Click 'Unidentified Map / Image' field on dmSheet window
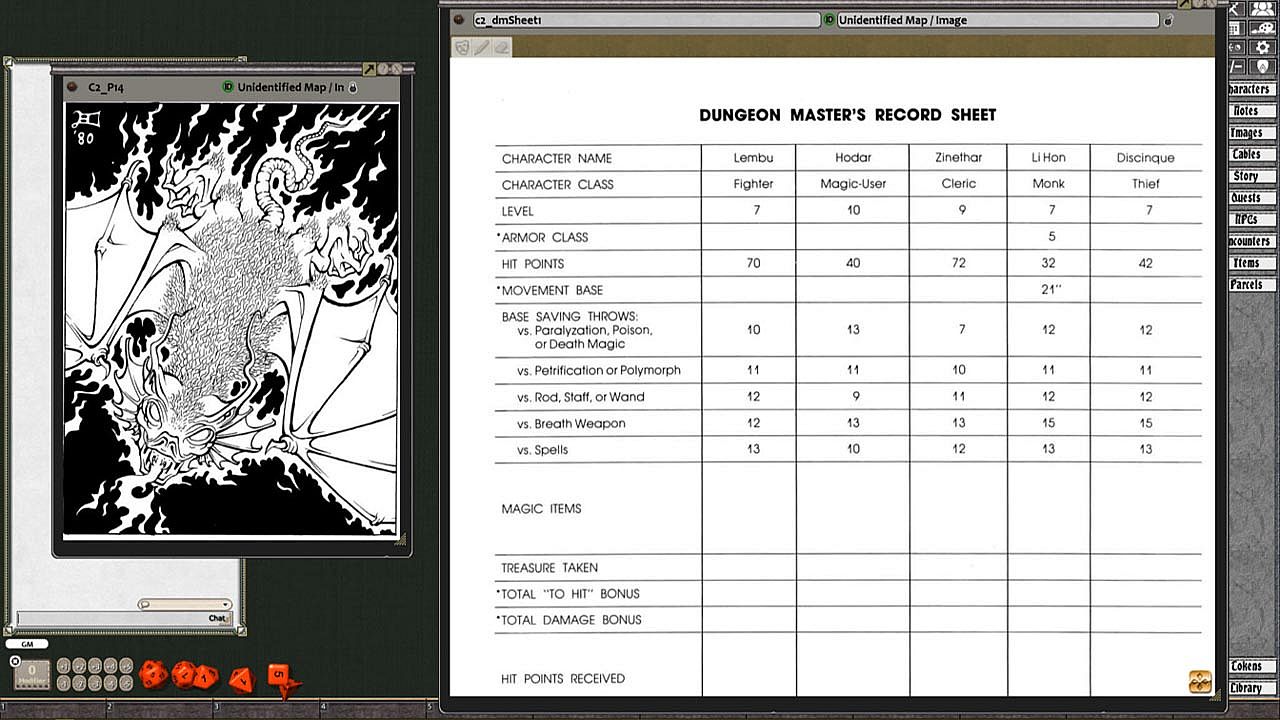The width and height of the screenshot is (1280, 720). (998, 20)
